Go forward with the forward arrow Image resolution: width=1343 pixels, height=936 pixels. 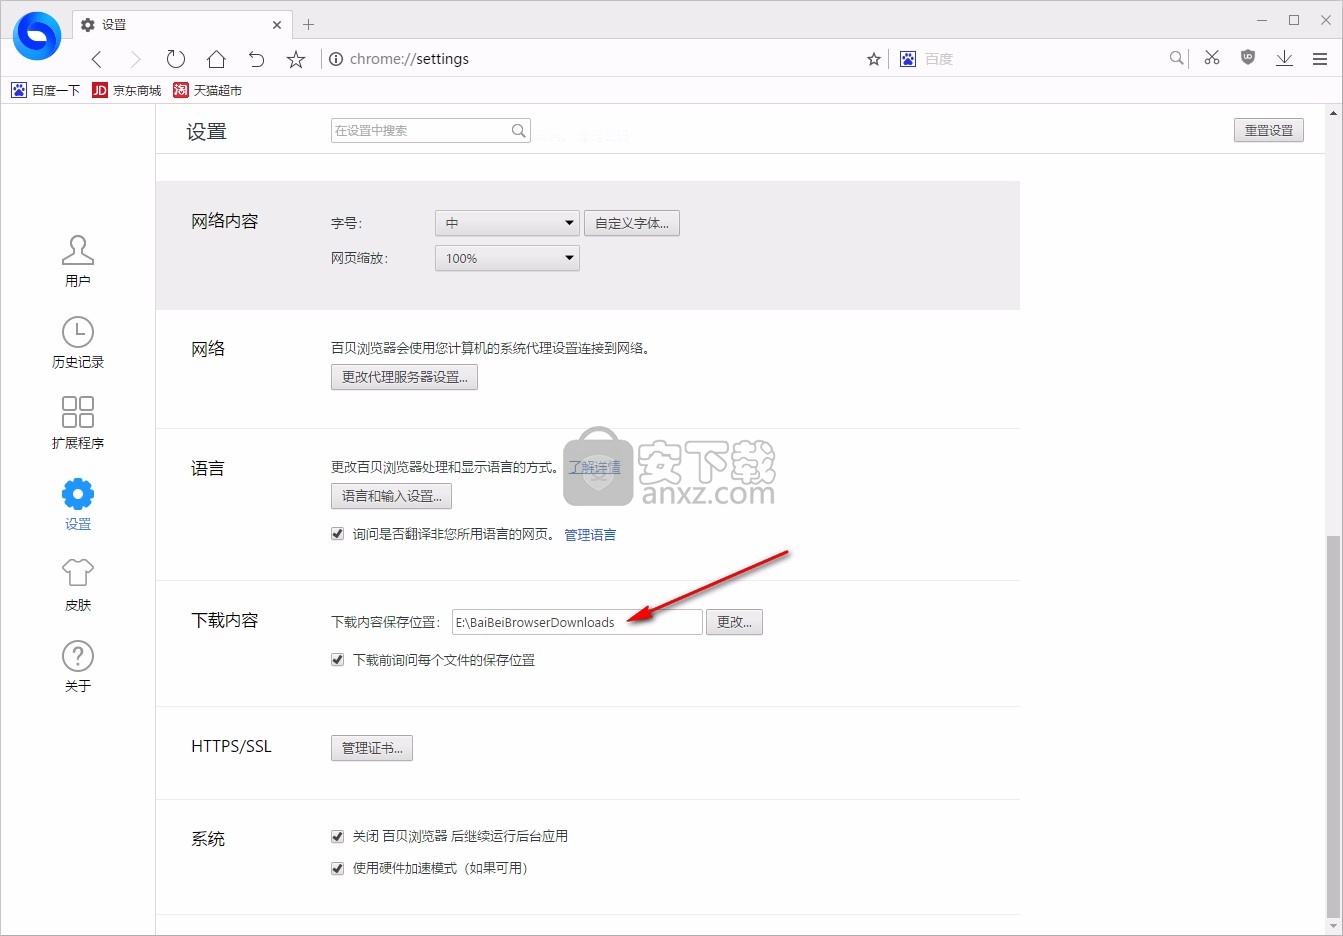pos(136,59)
